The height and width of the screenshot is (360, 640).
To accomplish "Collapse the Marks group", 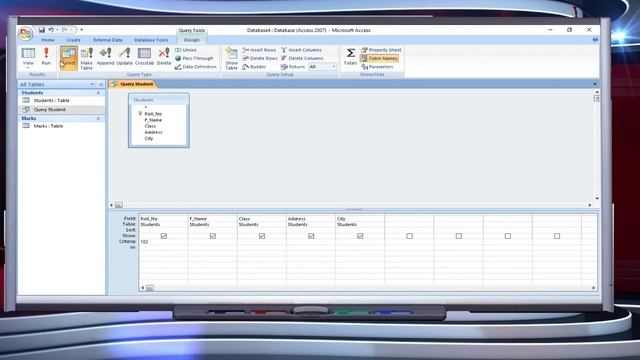I will [98, 118].
